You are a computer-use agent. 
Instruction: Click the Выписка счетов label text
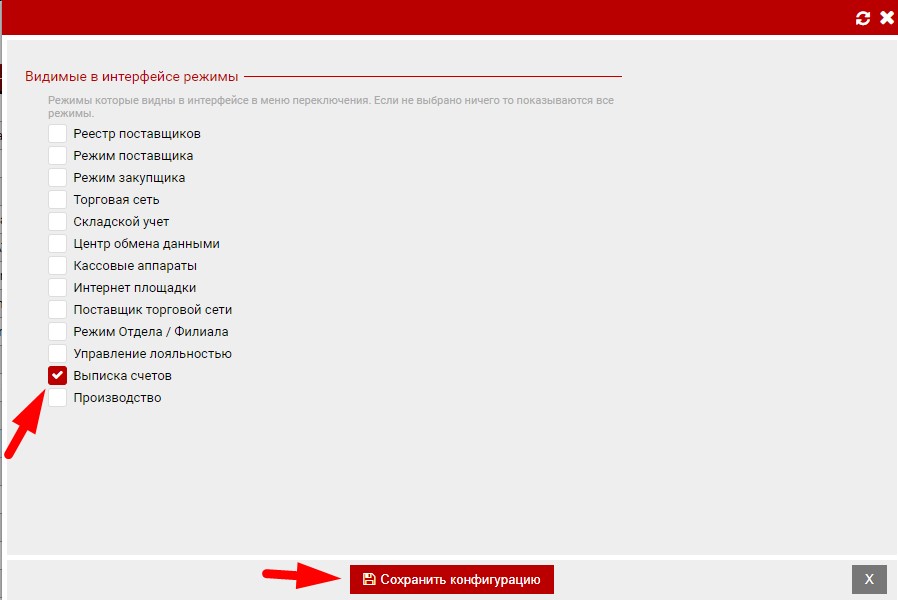122,375
